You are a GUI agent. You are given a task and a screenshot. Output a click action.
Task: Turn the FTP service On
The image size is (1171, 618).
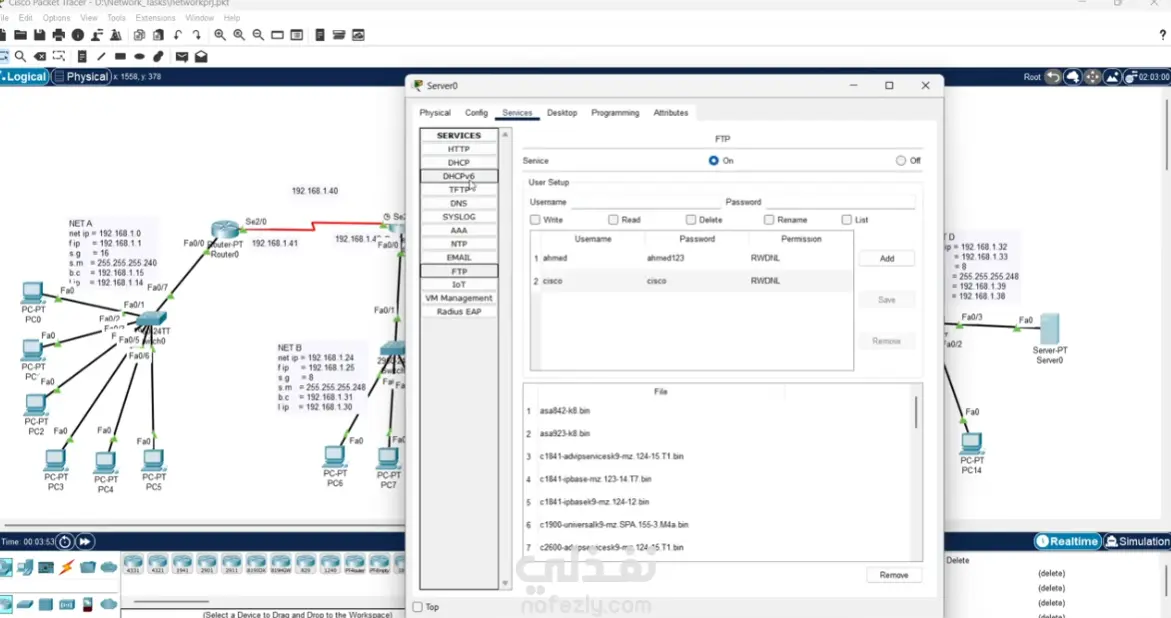713,160
